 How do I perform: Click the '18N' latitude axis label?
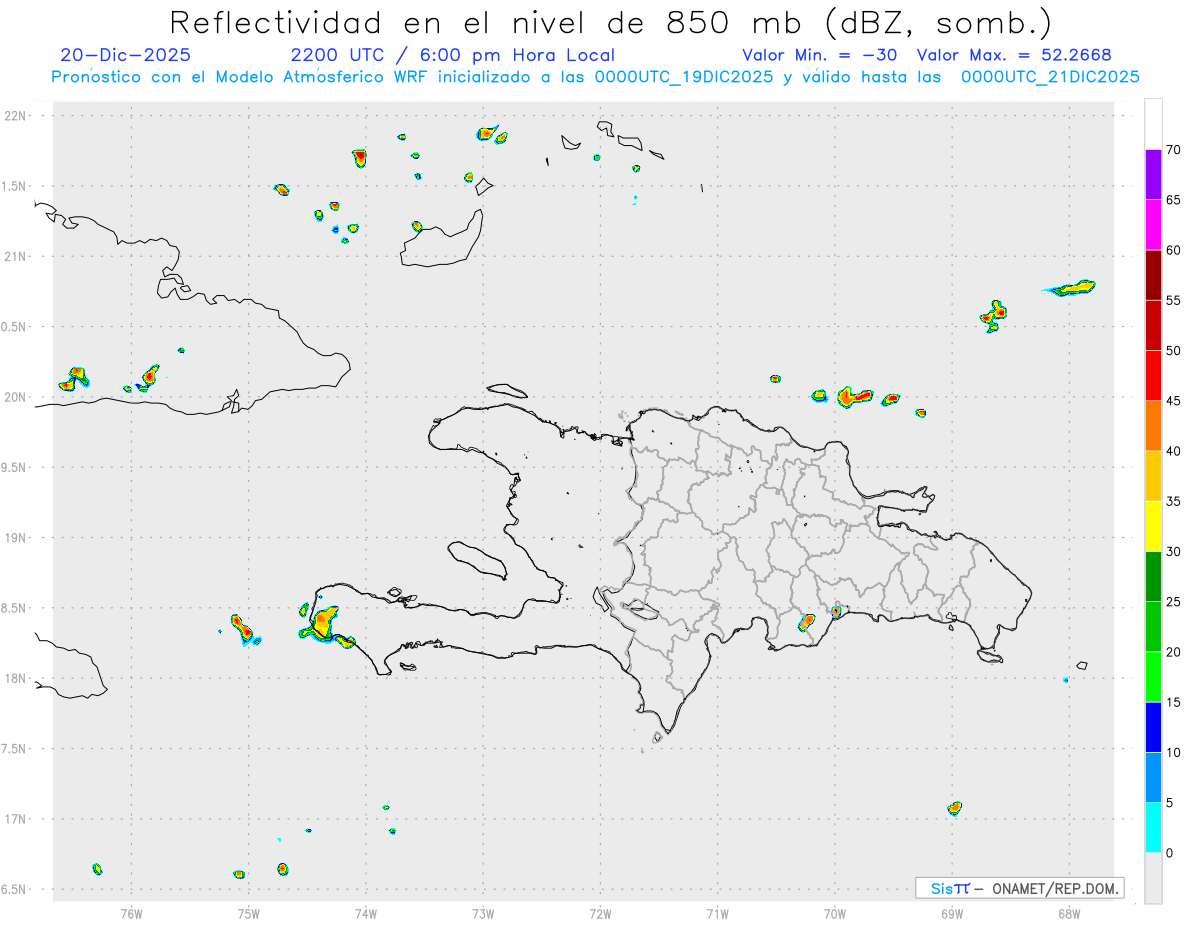(x=17, y=678)
